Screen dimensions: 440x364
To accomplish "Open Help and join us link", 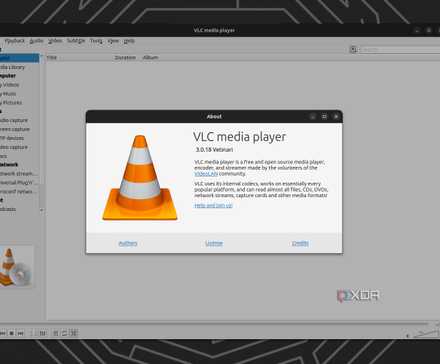I will pyautogui.click(x=213, y=206).
